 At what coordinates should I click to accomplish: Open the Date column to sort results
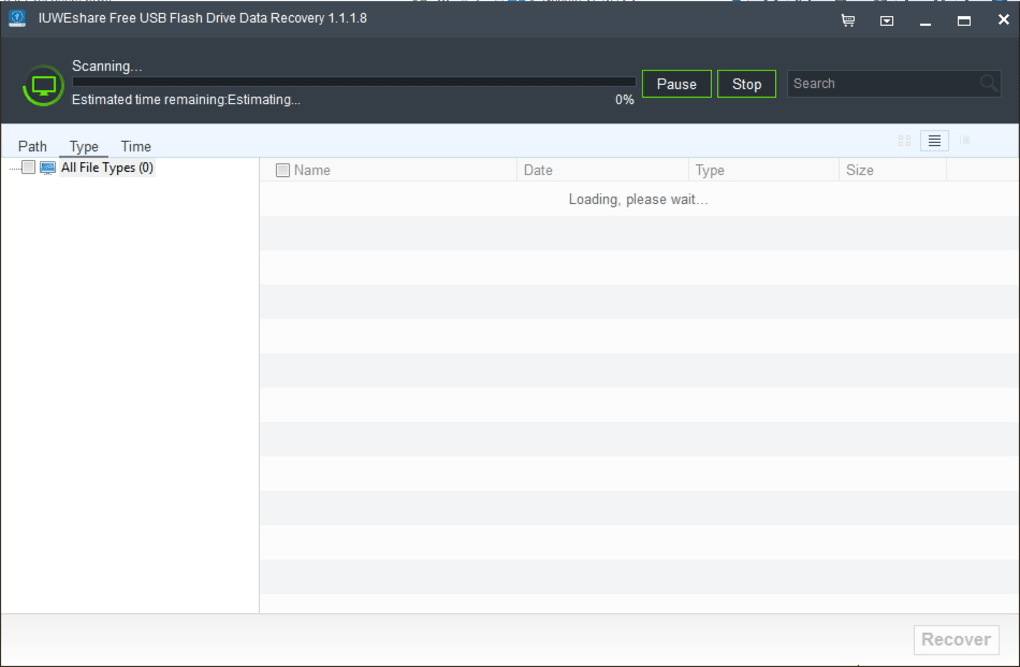538,170
